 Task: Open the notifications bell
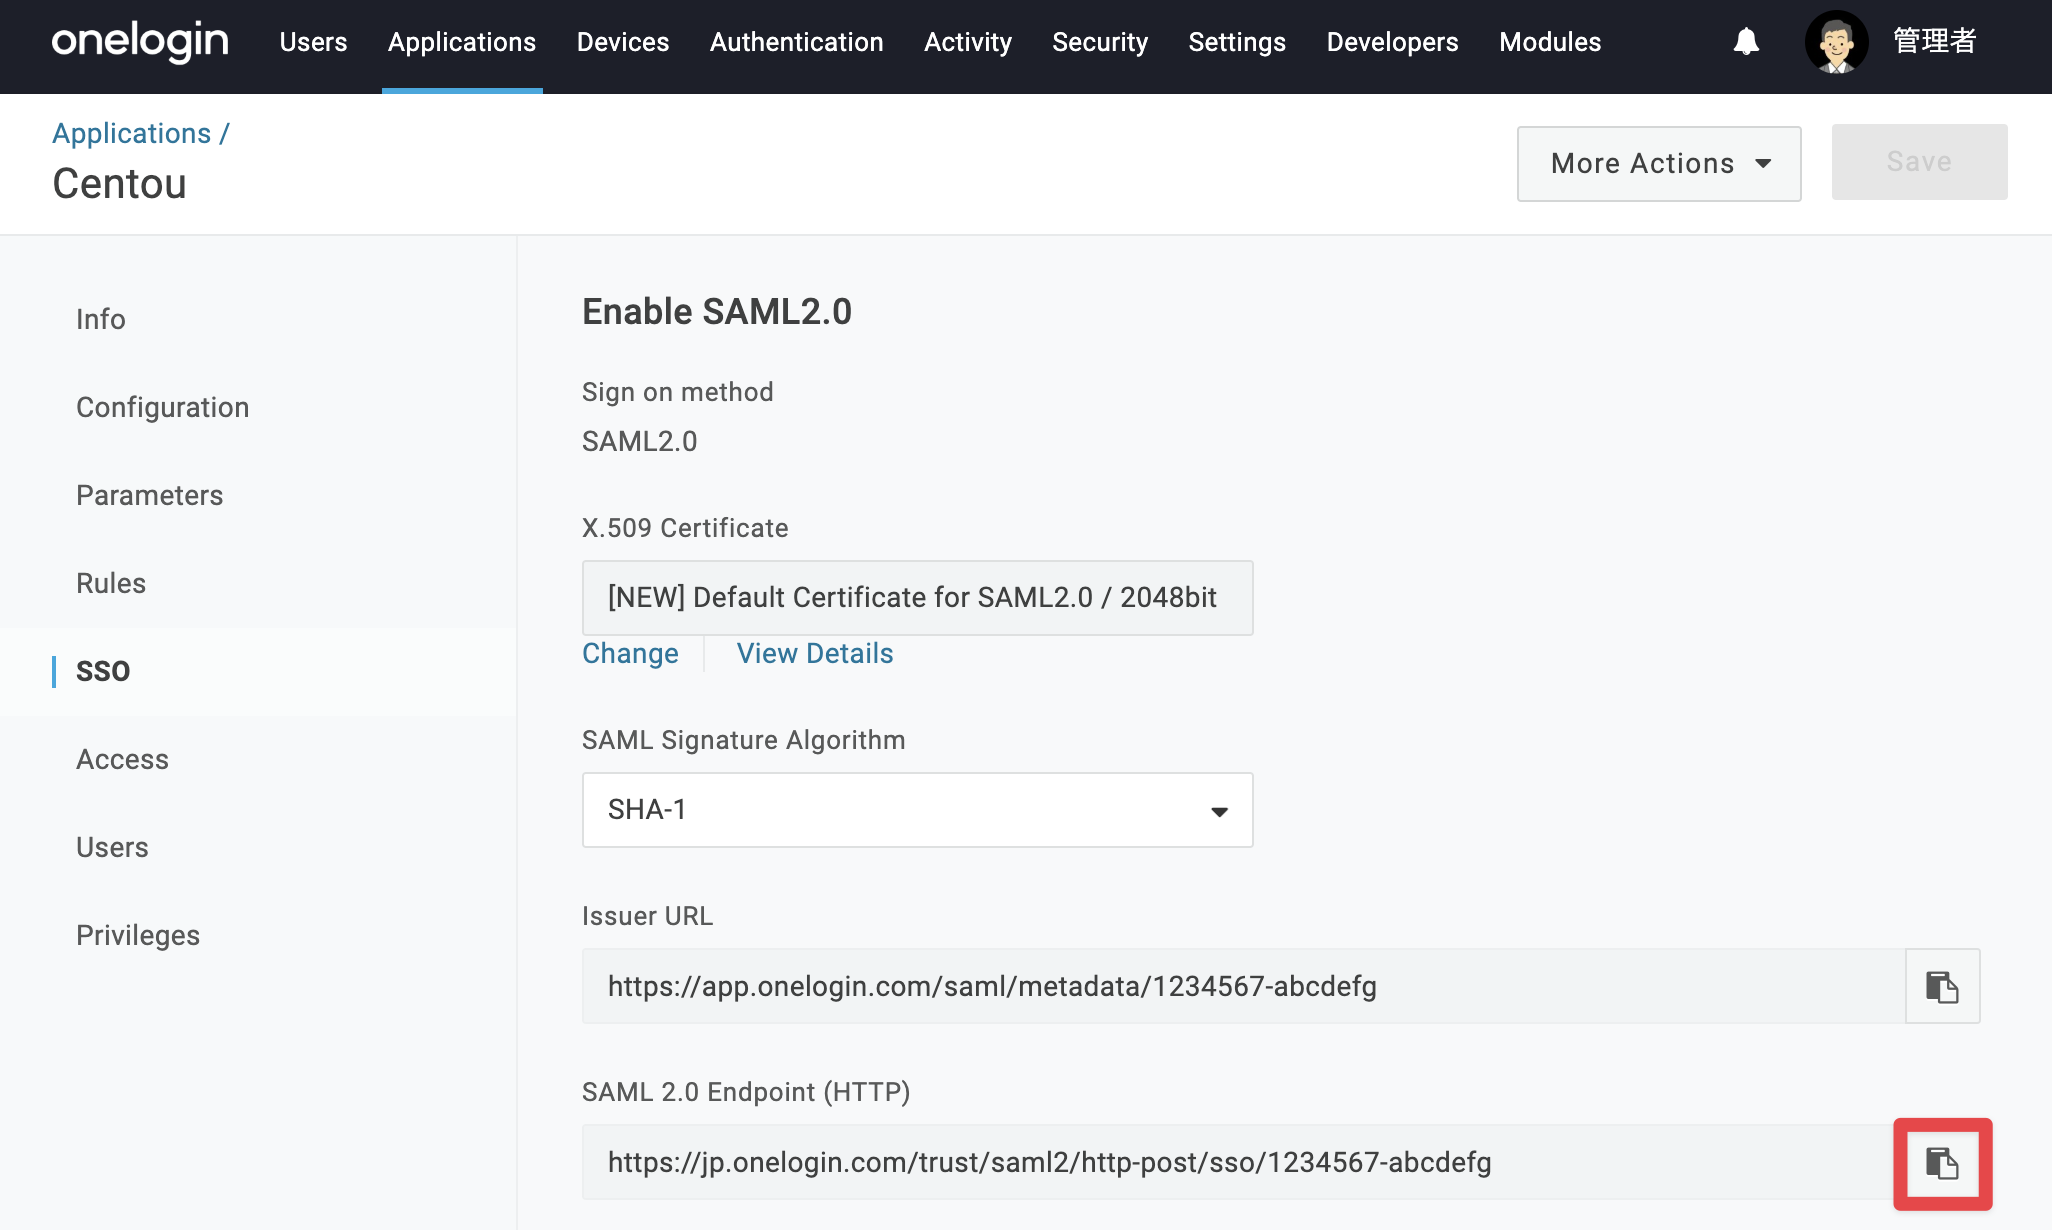pos(1746,42)
